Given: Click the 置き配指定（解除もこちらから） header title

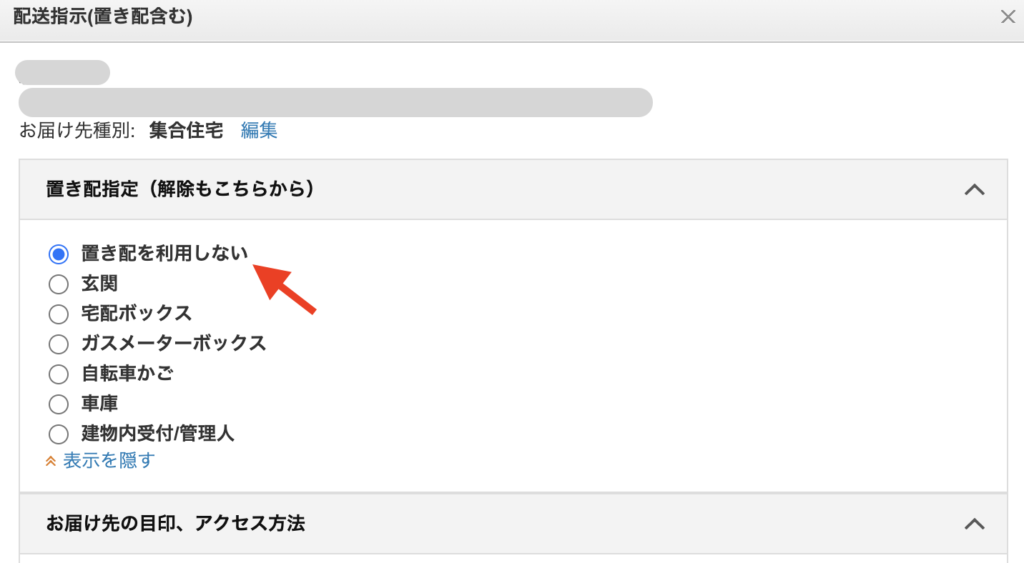Looking at the screenshot, I should point(180,189).
